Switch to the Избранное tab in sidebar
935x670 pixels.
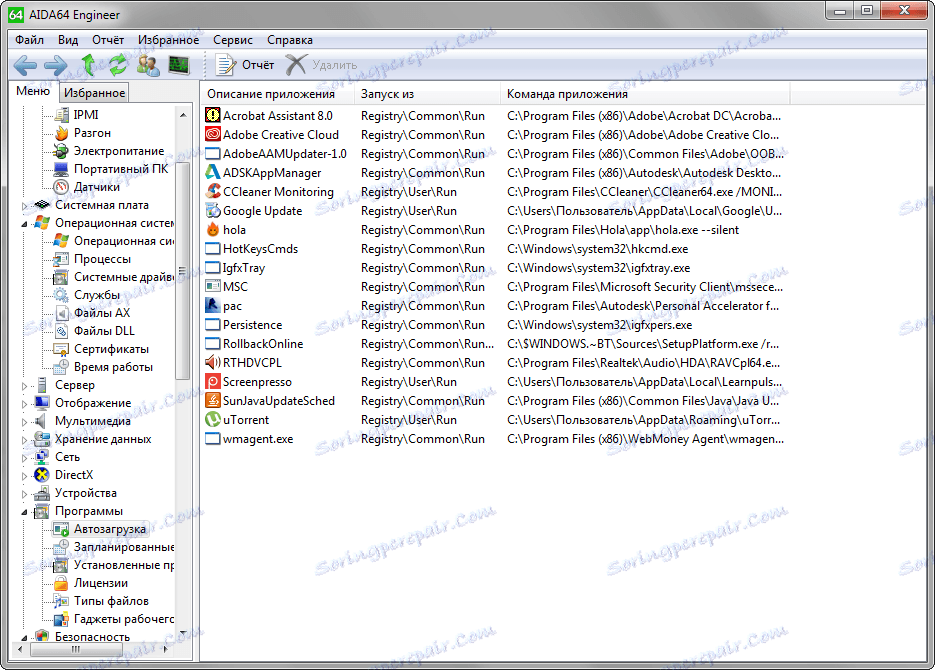coord(94,92)
